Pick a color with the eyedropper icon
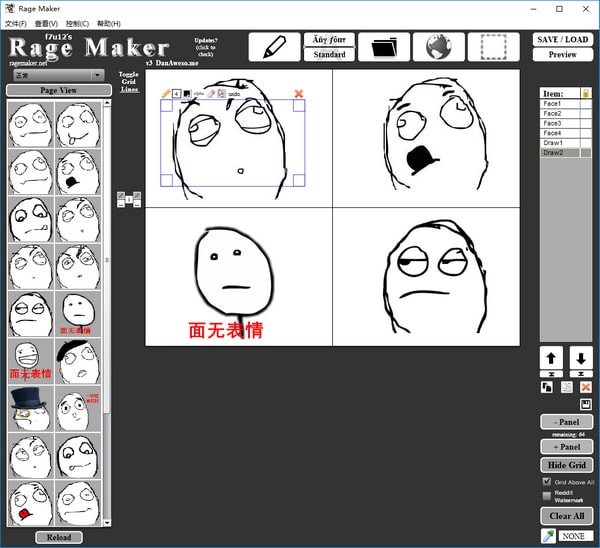Image resolution: width=600 pixels, height=548 pixels. point(546,536)
